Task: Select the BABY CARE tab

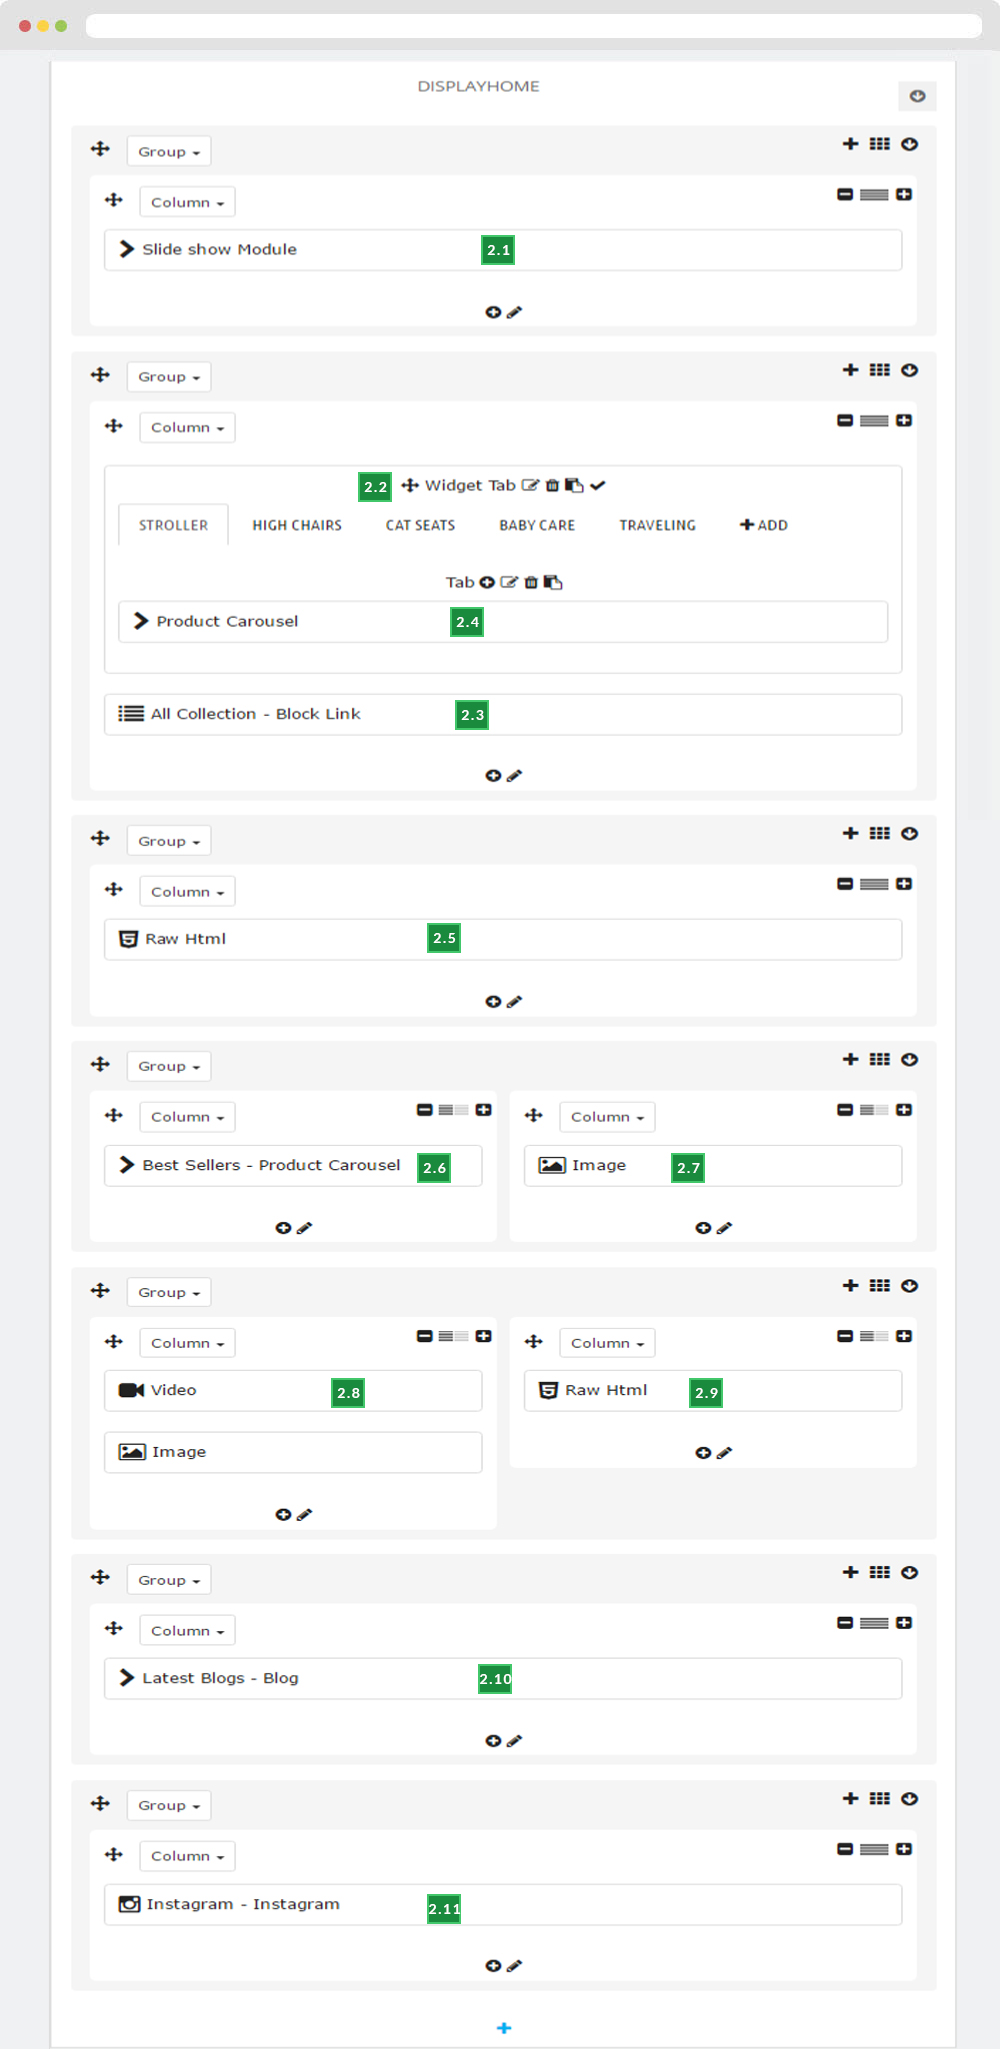Action: click(537, 525)
